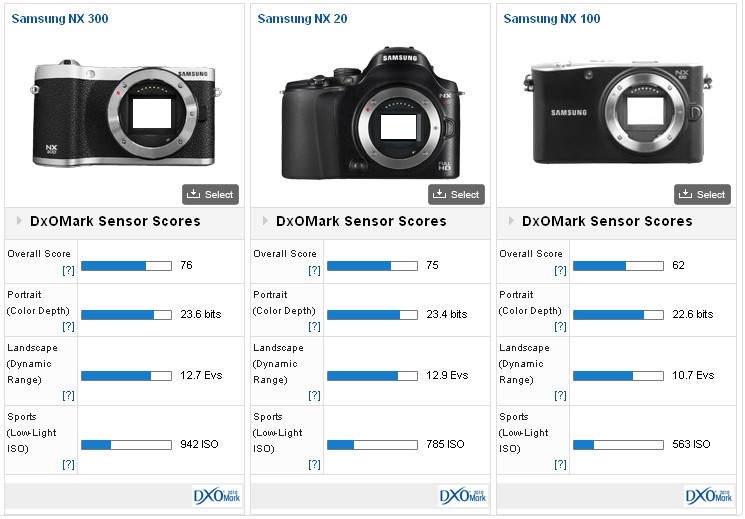The height and width of the screenshot is (519, 745).
Task: Click the Samsung NX 100 camera photo
Action: (x=618, y=113)
